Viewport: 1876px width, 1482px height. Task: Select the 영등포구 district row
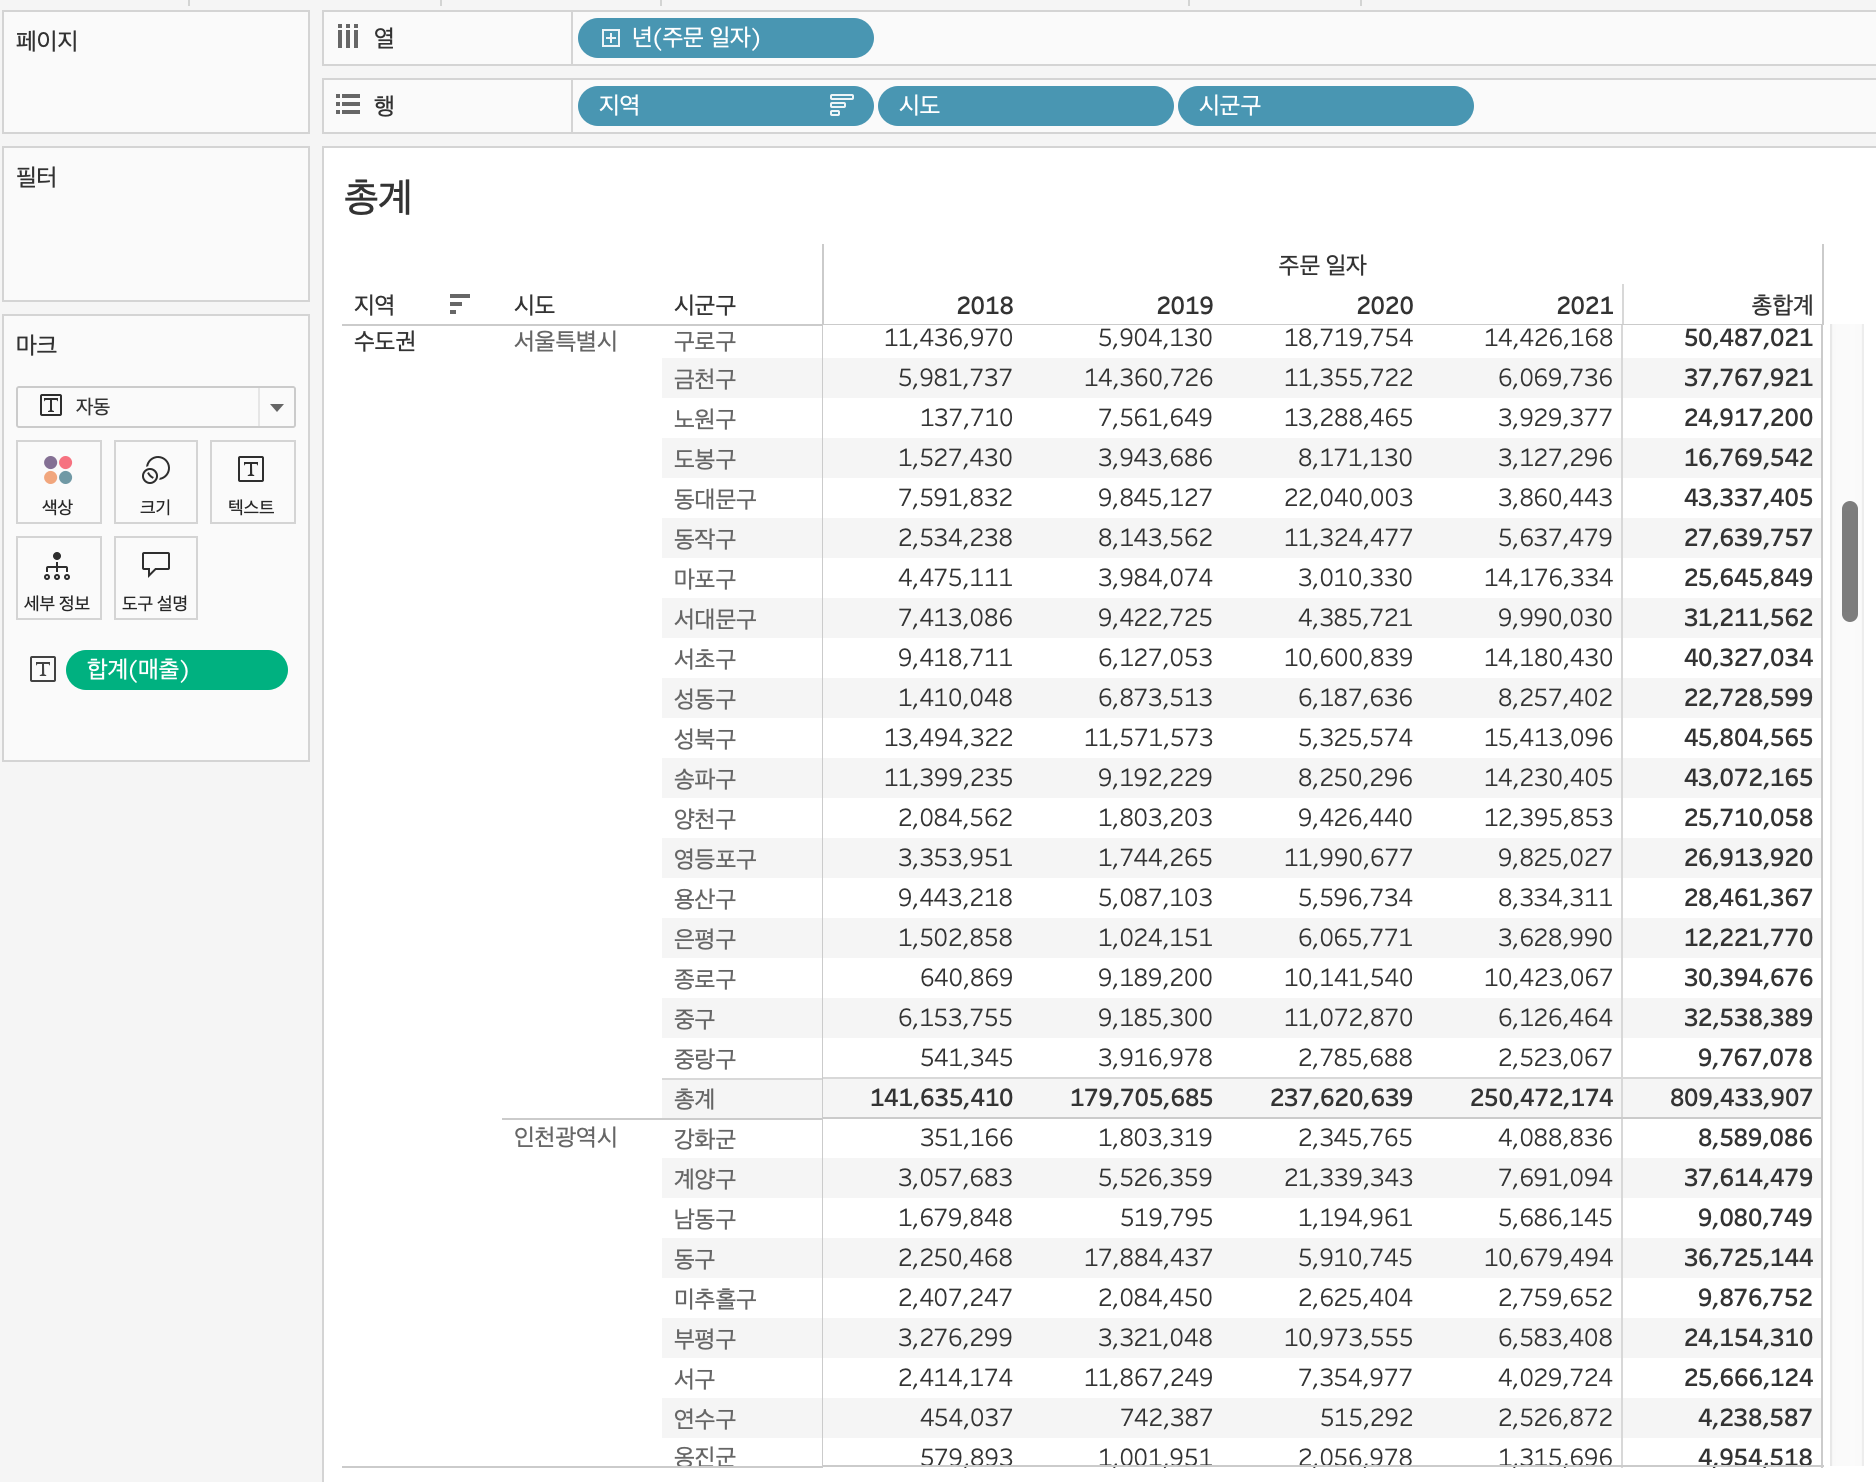coord(715,858)
